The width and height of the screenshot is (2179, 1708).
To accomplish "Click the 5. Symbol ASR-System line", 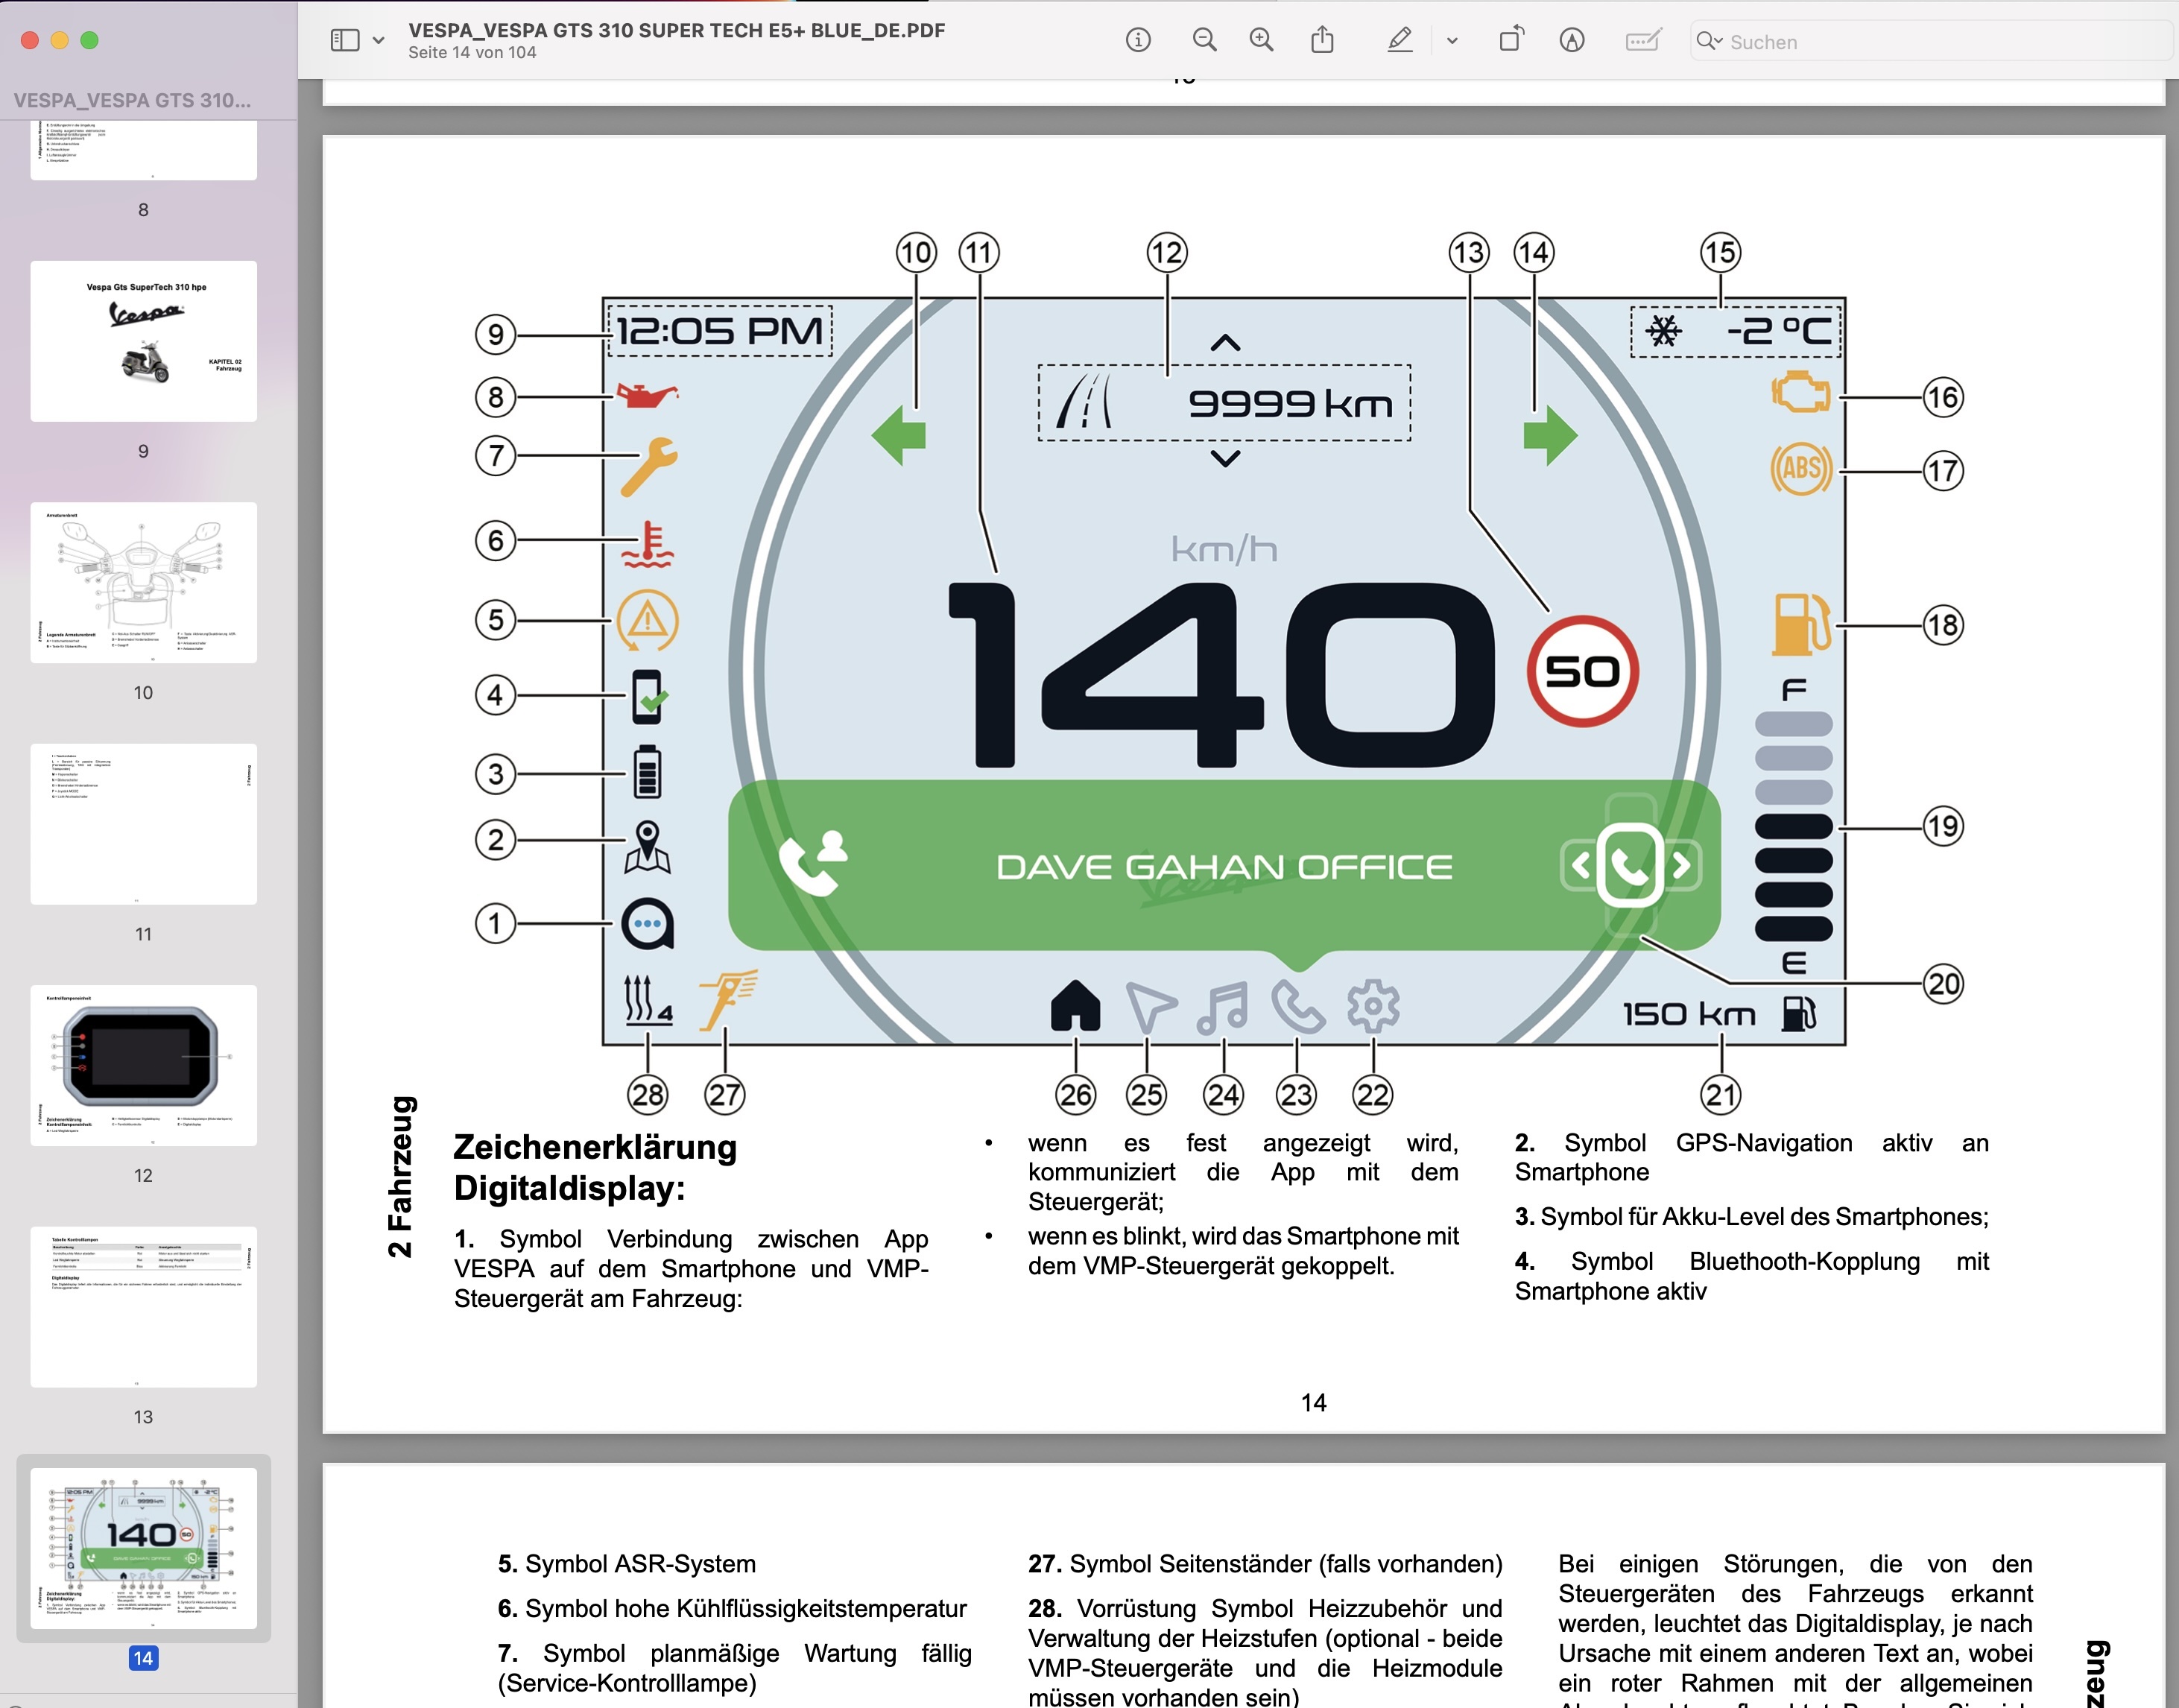I will (626, 1564).
